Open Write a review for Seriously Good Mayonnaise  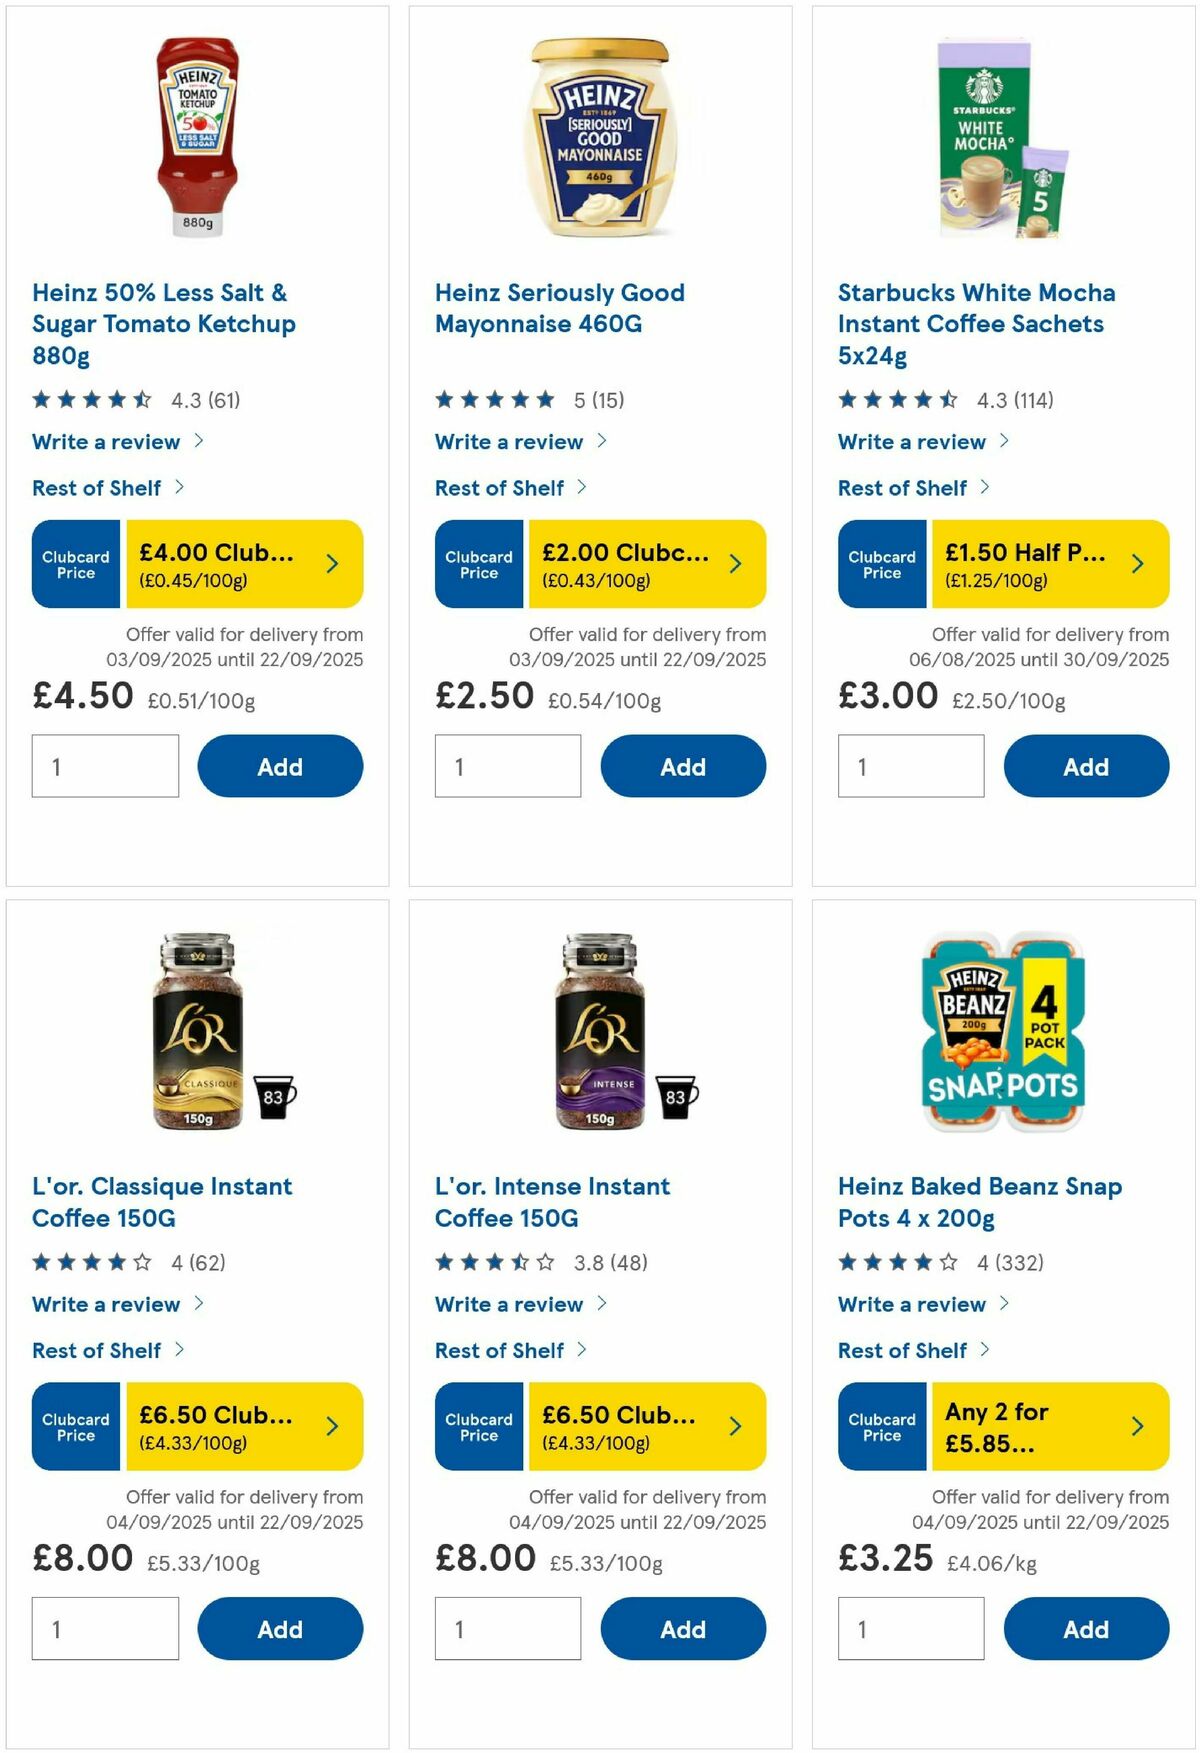coord(508,441)
